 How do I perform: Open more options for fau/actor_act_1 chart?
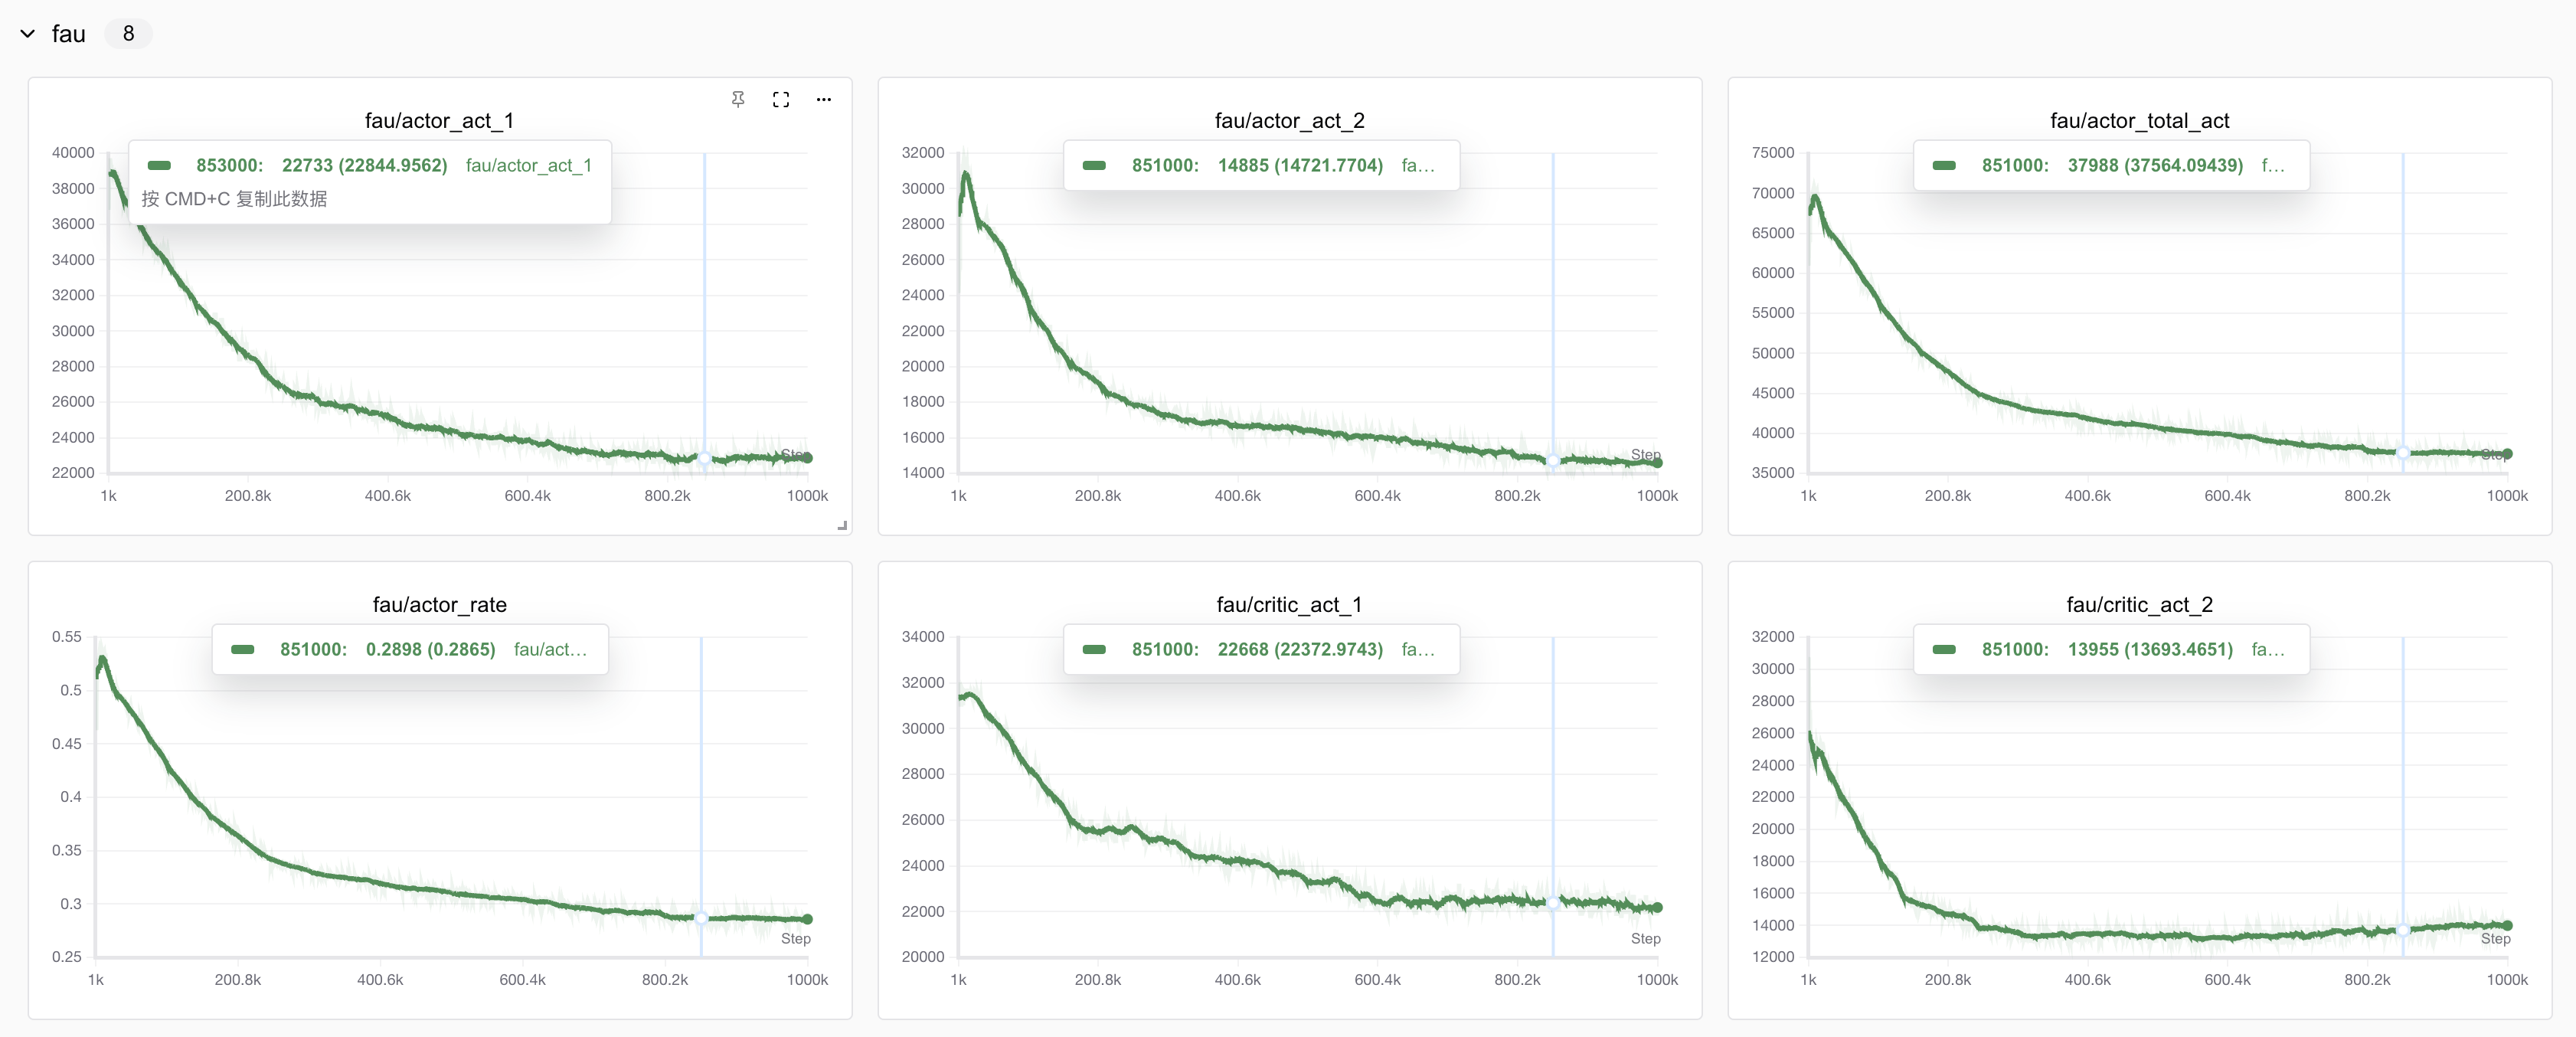click(823, 99)
